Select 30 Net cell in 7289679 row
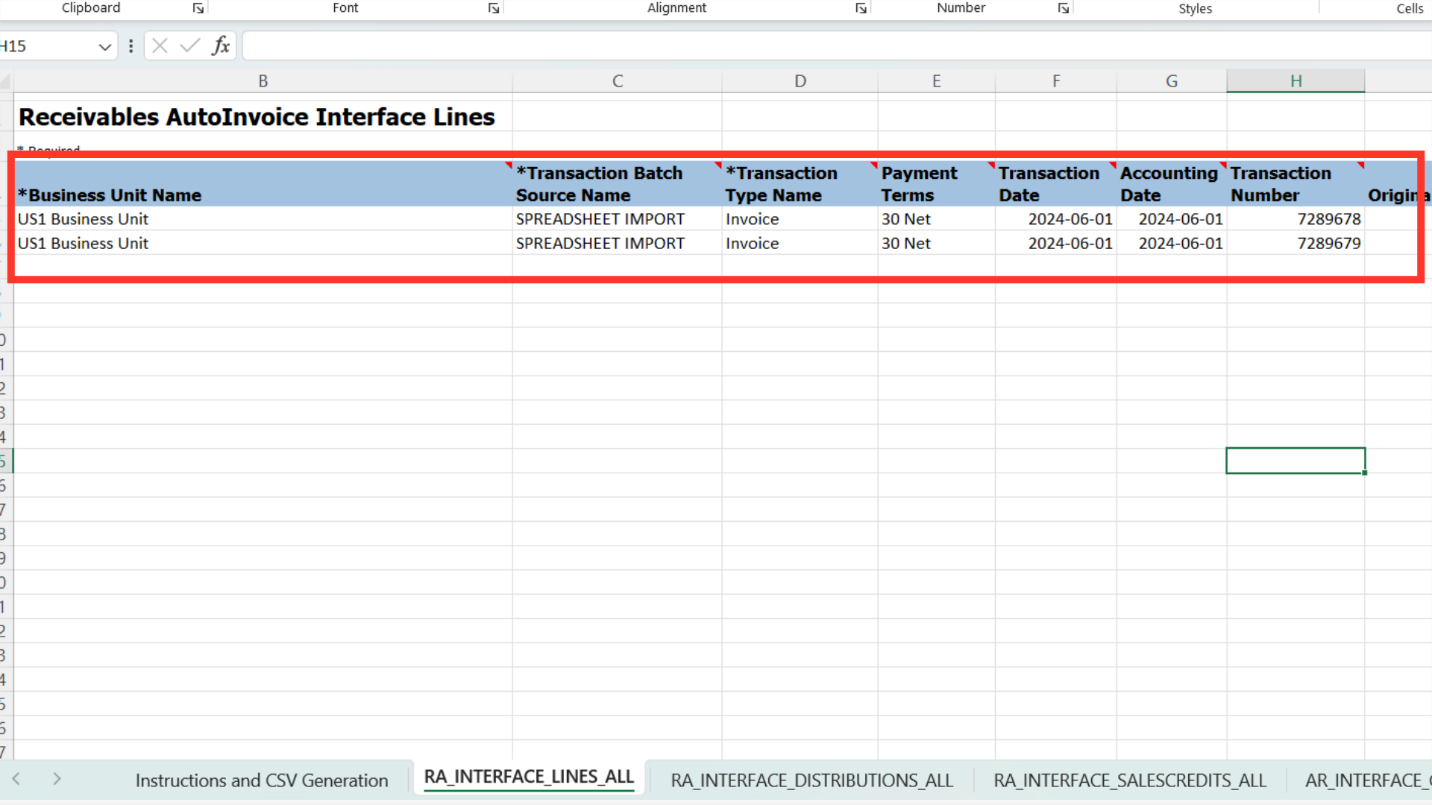This screenshot has height=805, width=1432. 936,243
